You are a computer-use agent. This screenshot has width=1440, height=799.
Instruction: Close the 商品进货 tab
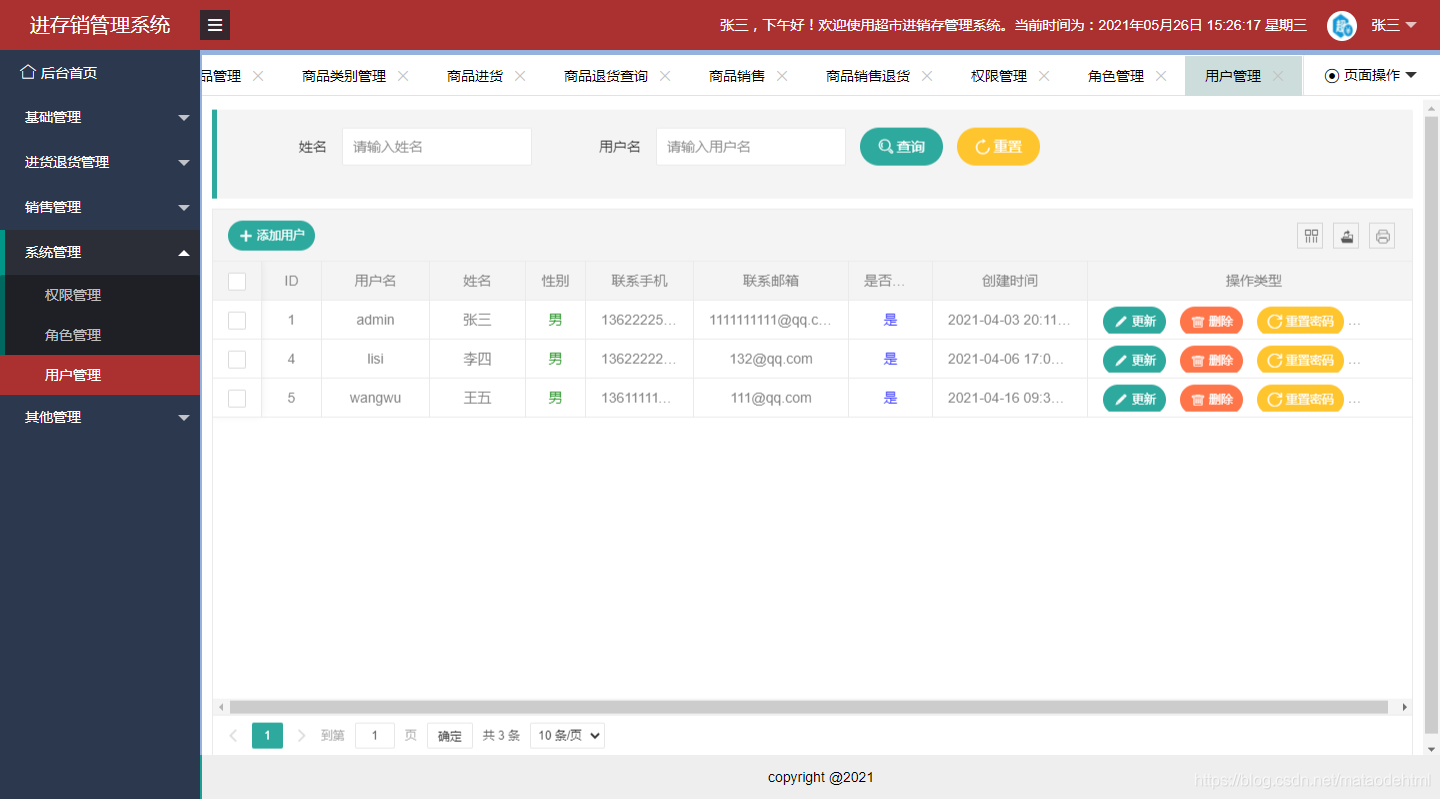coord(520,75)
